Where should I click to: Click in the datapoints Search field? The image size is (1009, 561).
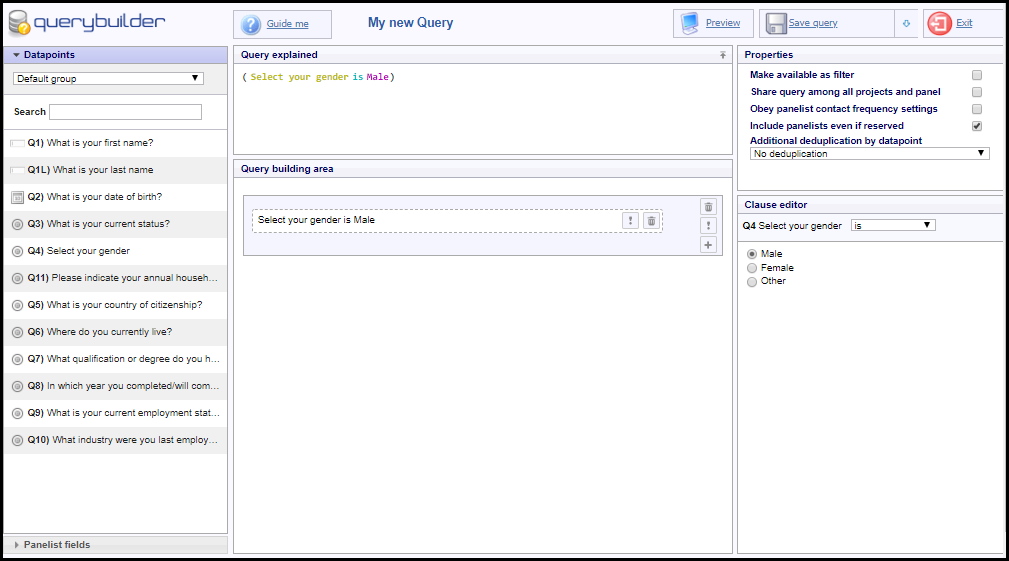click(x=125, y=112)
